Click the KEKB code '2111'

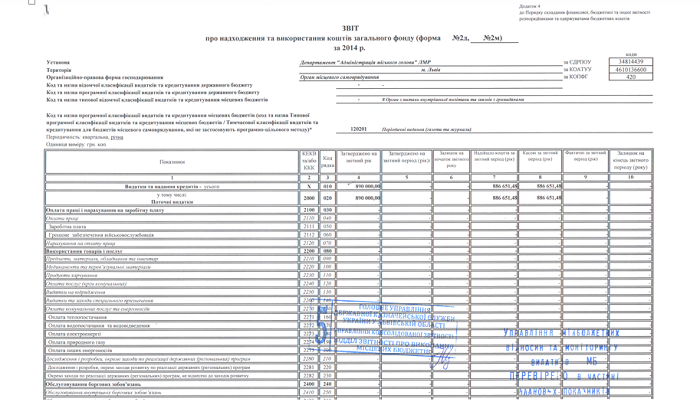[x=309, y=226]
